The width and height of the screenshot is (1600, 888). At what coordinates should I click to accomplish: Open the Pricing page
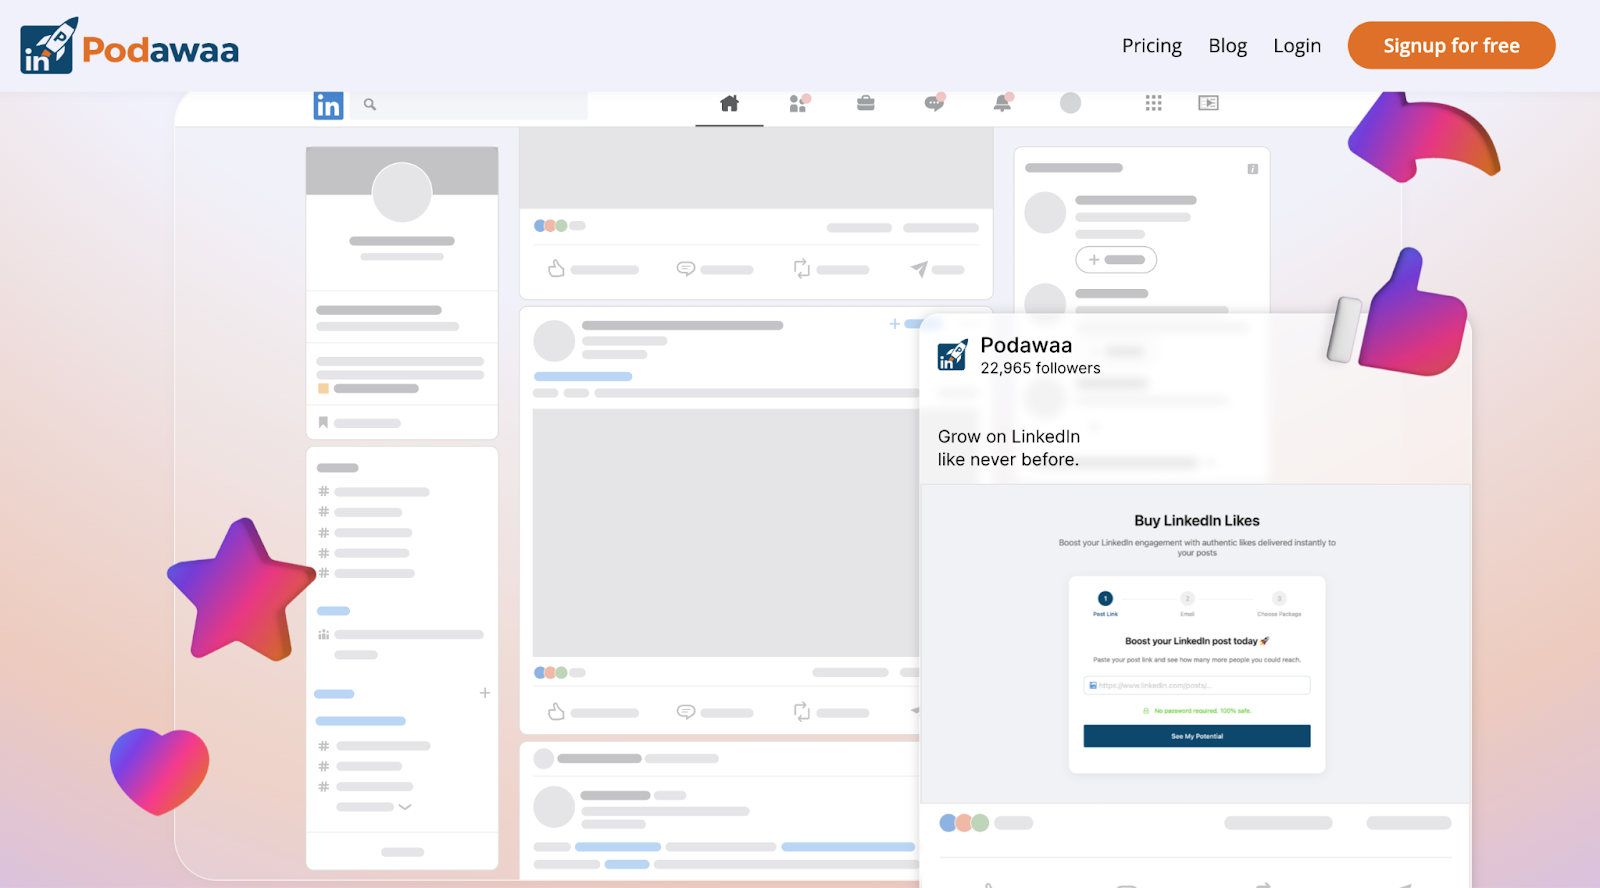(x=1151, y=46)
